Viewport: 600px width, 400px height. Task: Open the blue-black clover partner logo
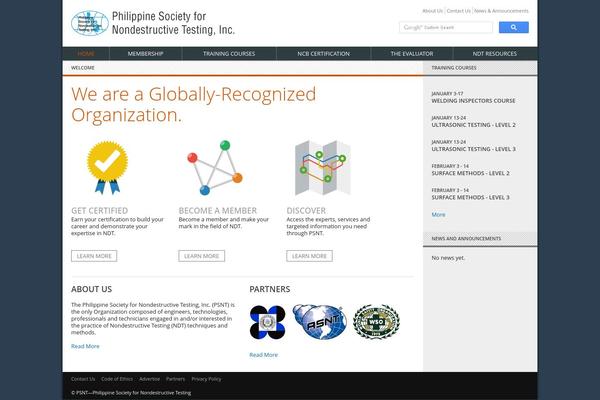coord(267,322)
